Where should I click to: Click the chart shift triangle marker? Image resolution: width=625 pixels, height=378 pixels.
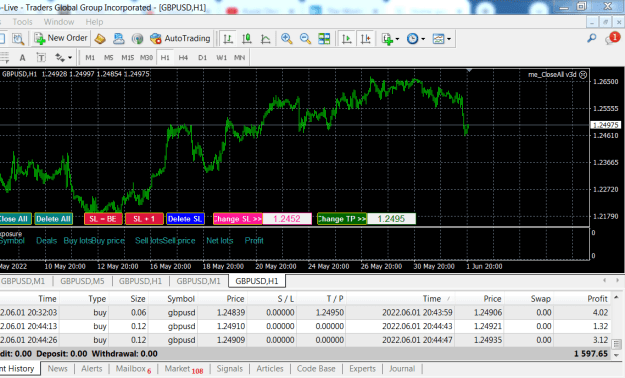[x=469, y=70]
